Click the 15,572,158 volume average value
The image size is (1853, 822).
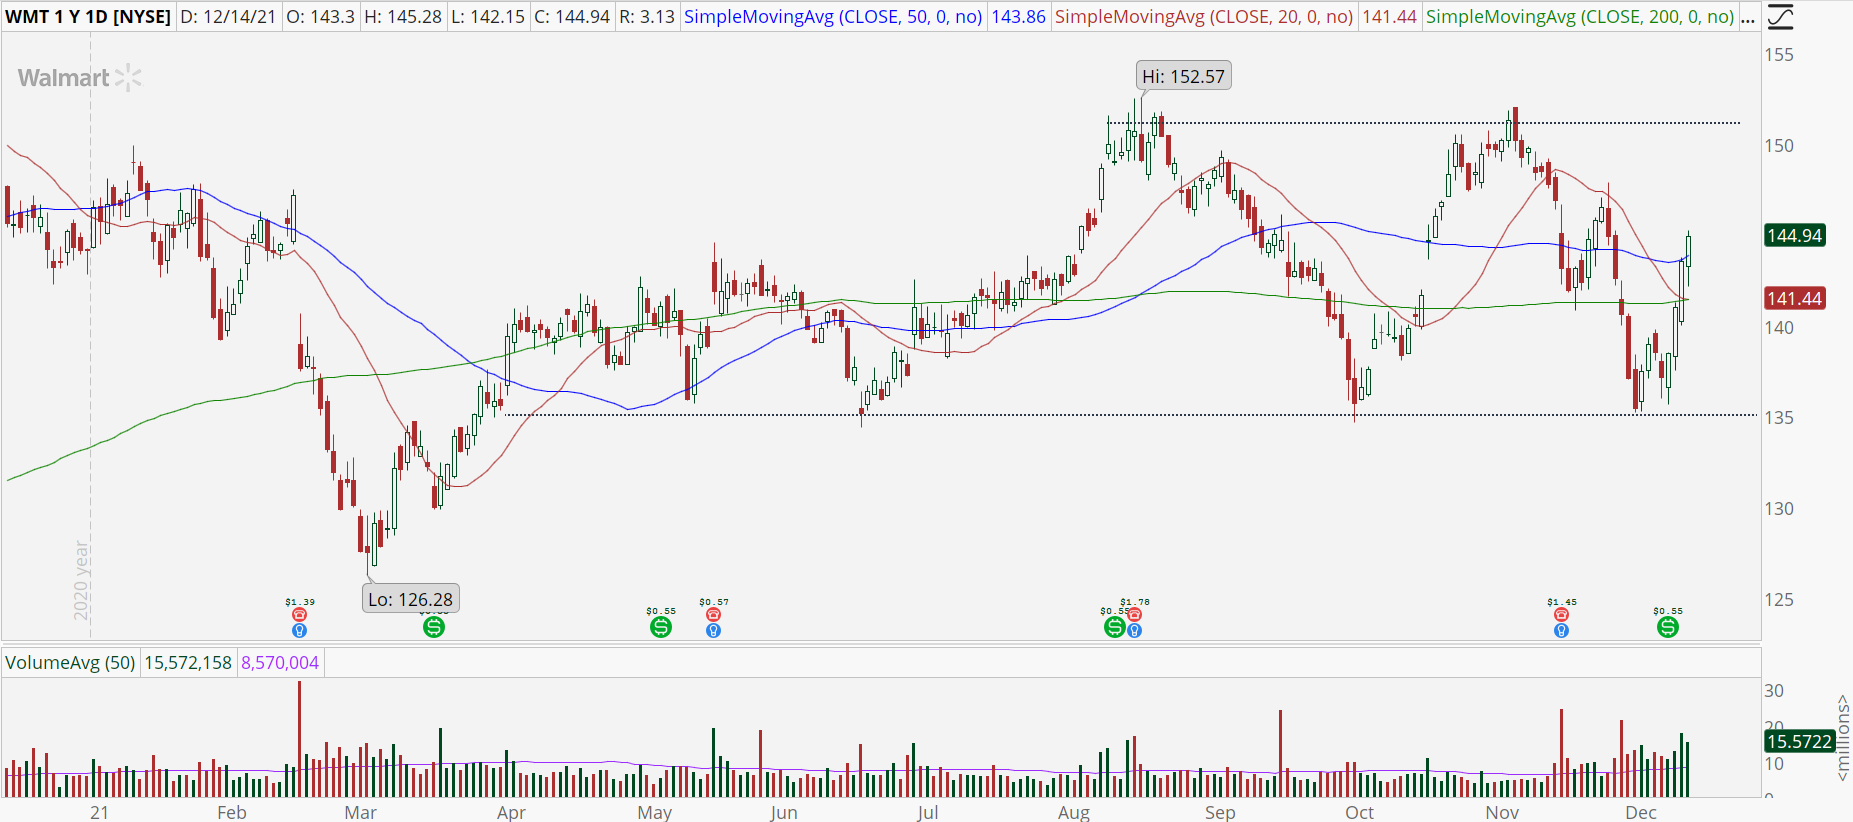(x=188, y=662)
